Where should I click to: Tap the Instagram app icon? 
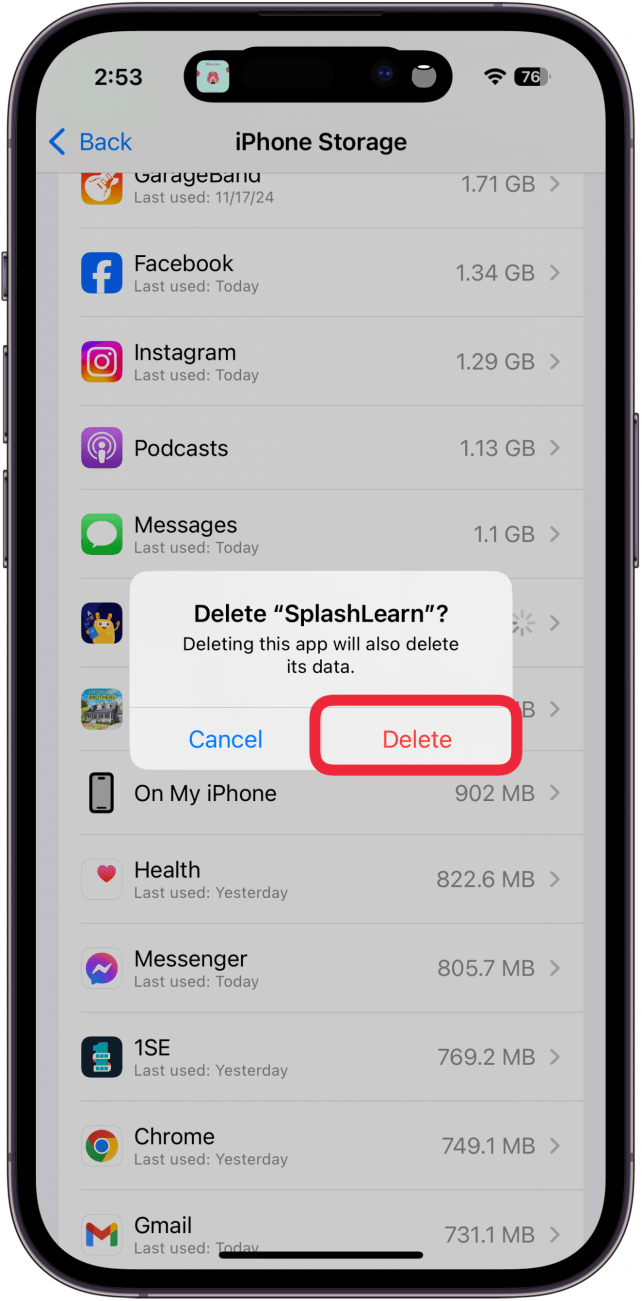coord(102,362)
